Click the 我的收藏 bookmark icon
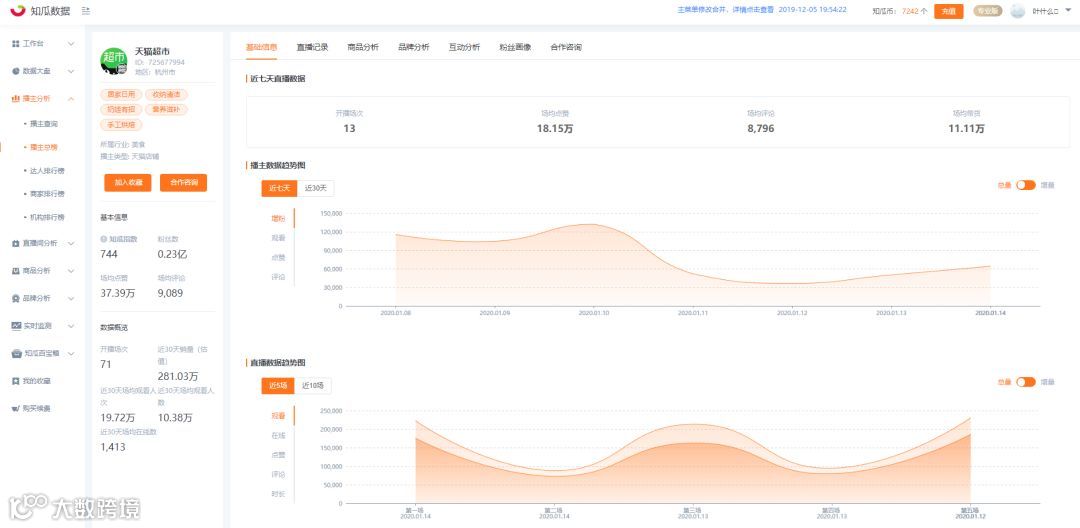This screenshot has height=528, width=1080. (16, 381)
